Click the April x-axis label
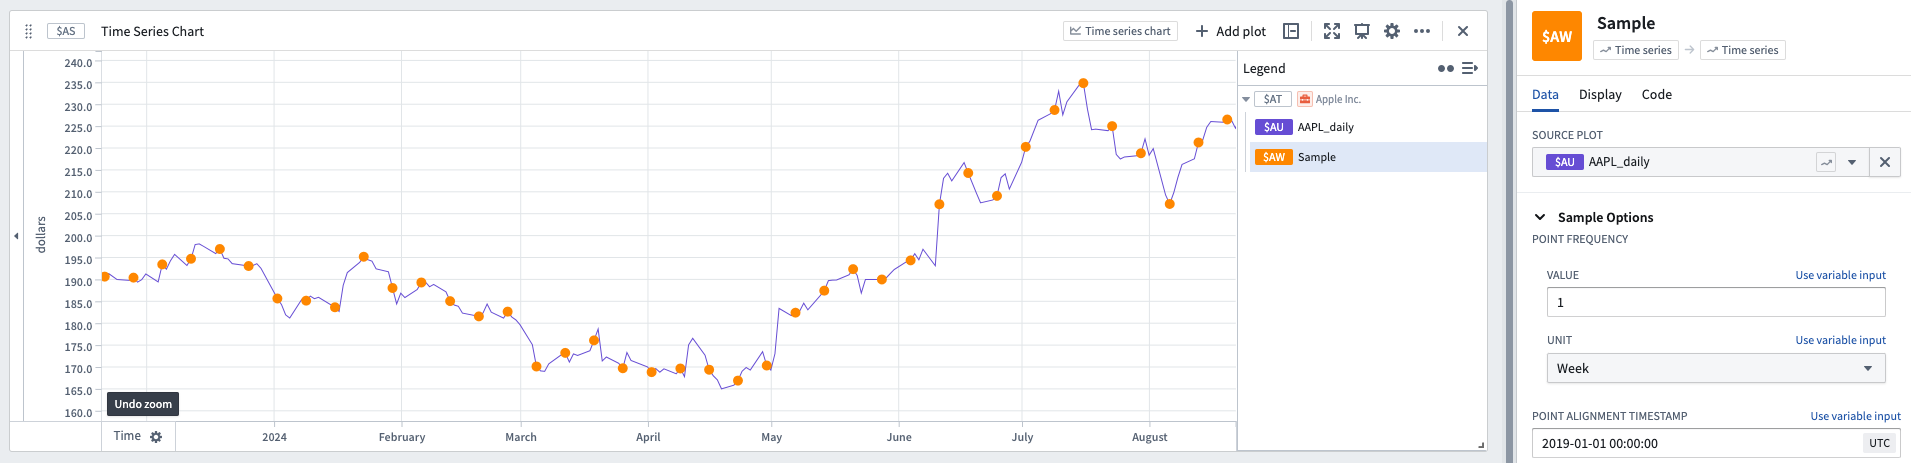Image resolution: width=1911 pixels, height=463 pixels. 648,437
